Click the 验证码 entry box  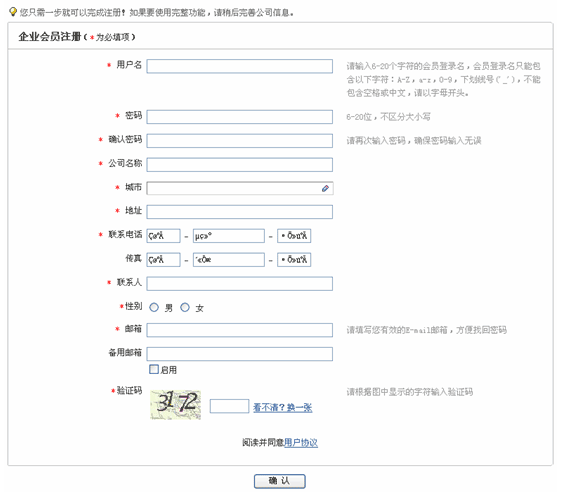pyautogui.click(x=229, y=406)
